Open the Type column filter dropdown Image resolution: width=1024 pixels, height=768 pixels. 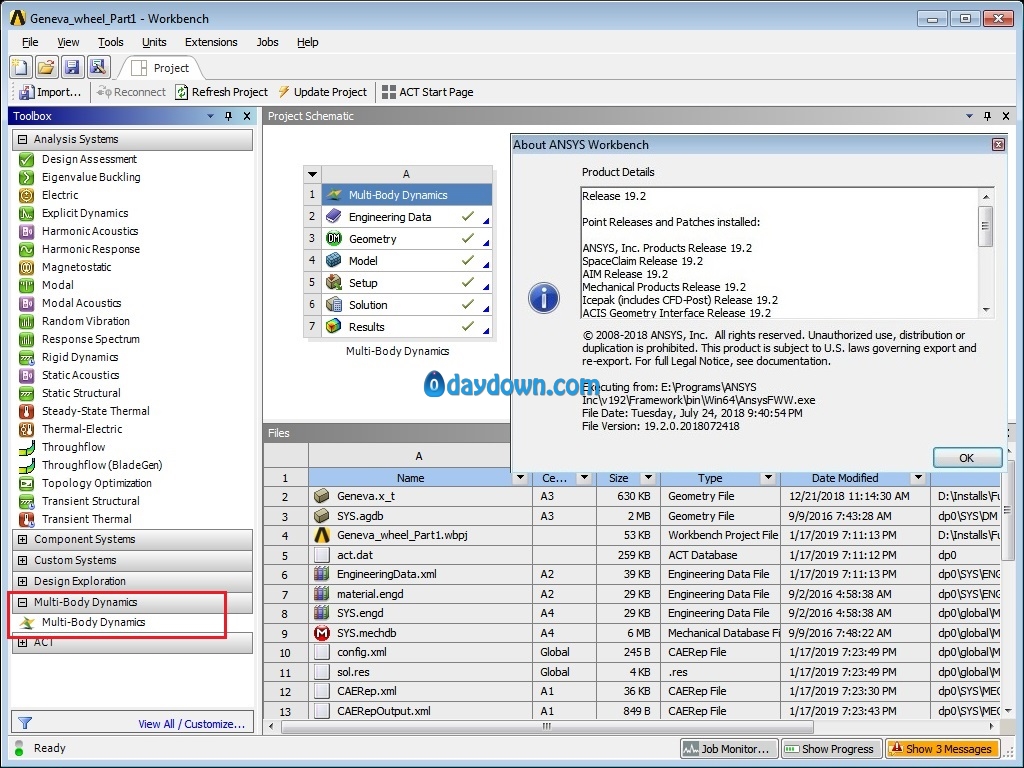(x=768, y=478)
